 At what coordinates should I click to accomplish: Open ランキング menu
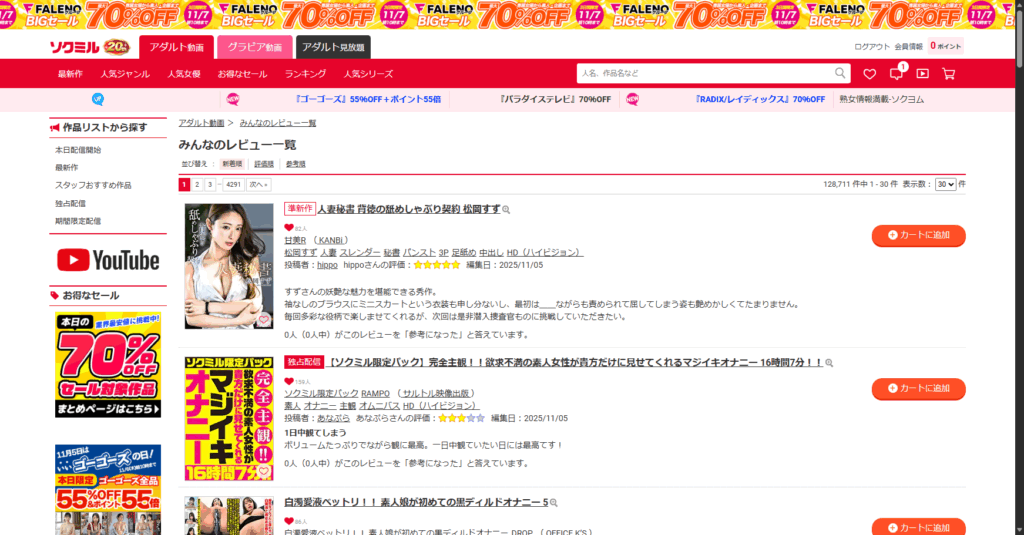click(305, 74)
